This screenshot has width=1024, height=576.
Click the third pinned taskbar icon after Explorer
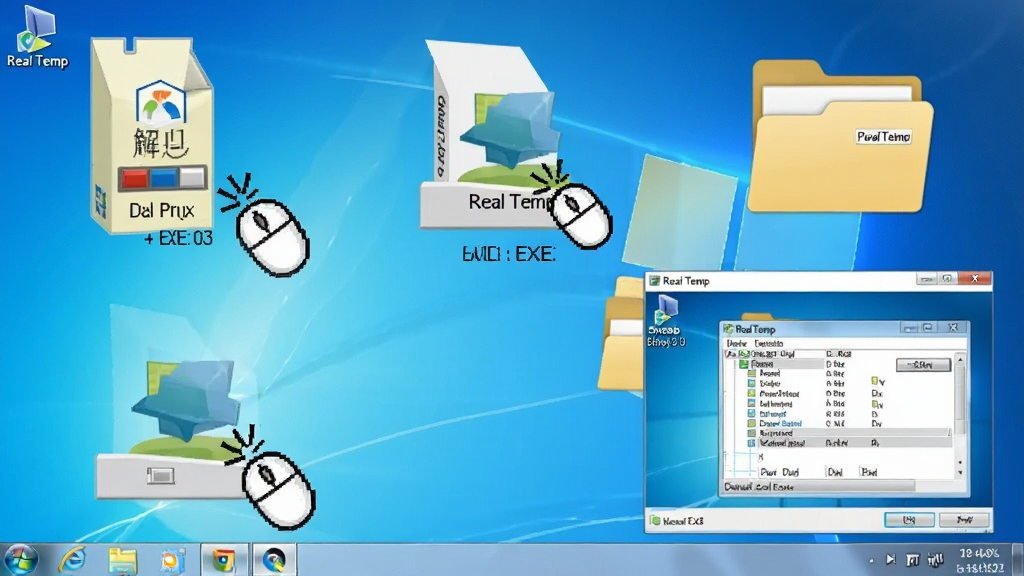(172, 560)
